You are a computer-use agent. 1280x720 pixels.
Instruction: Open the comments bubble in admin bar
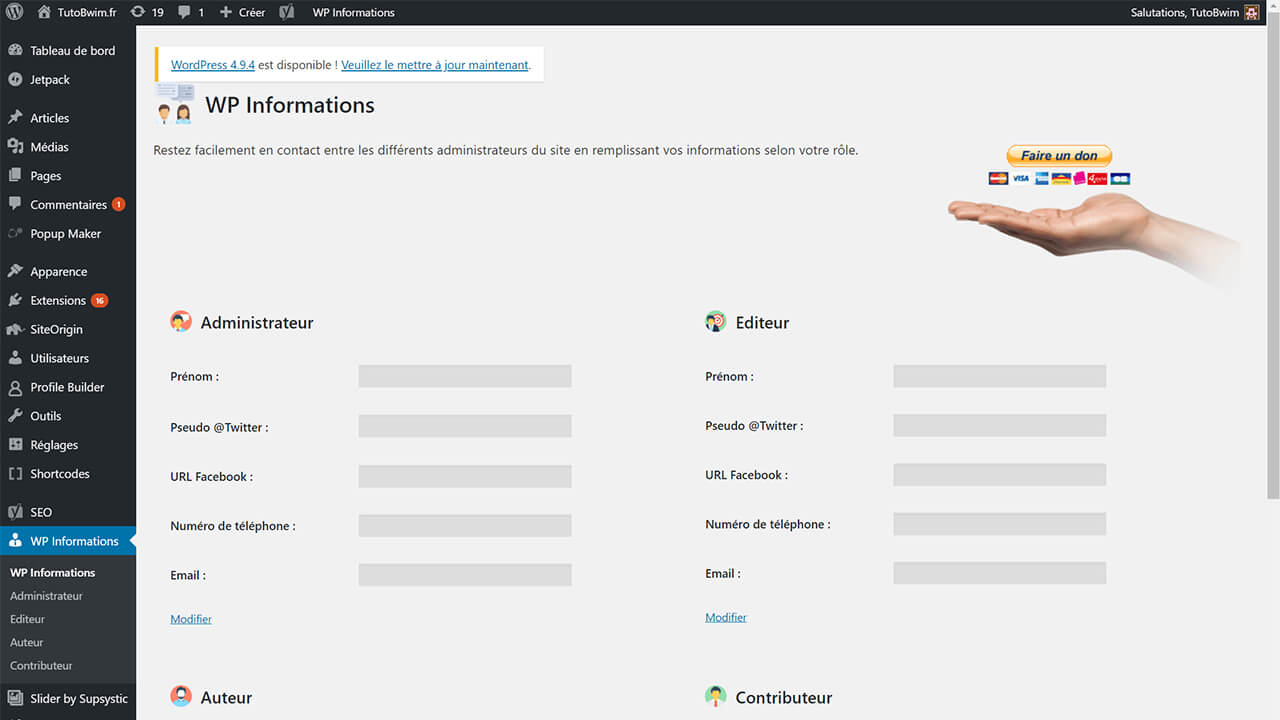point(184,12)
